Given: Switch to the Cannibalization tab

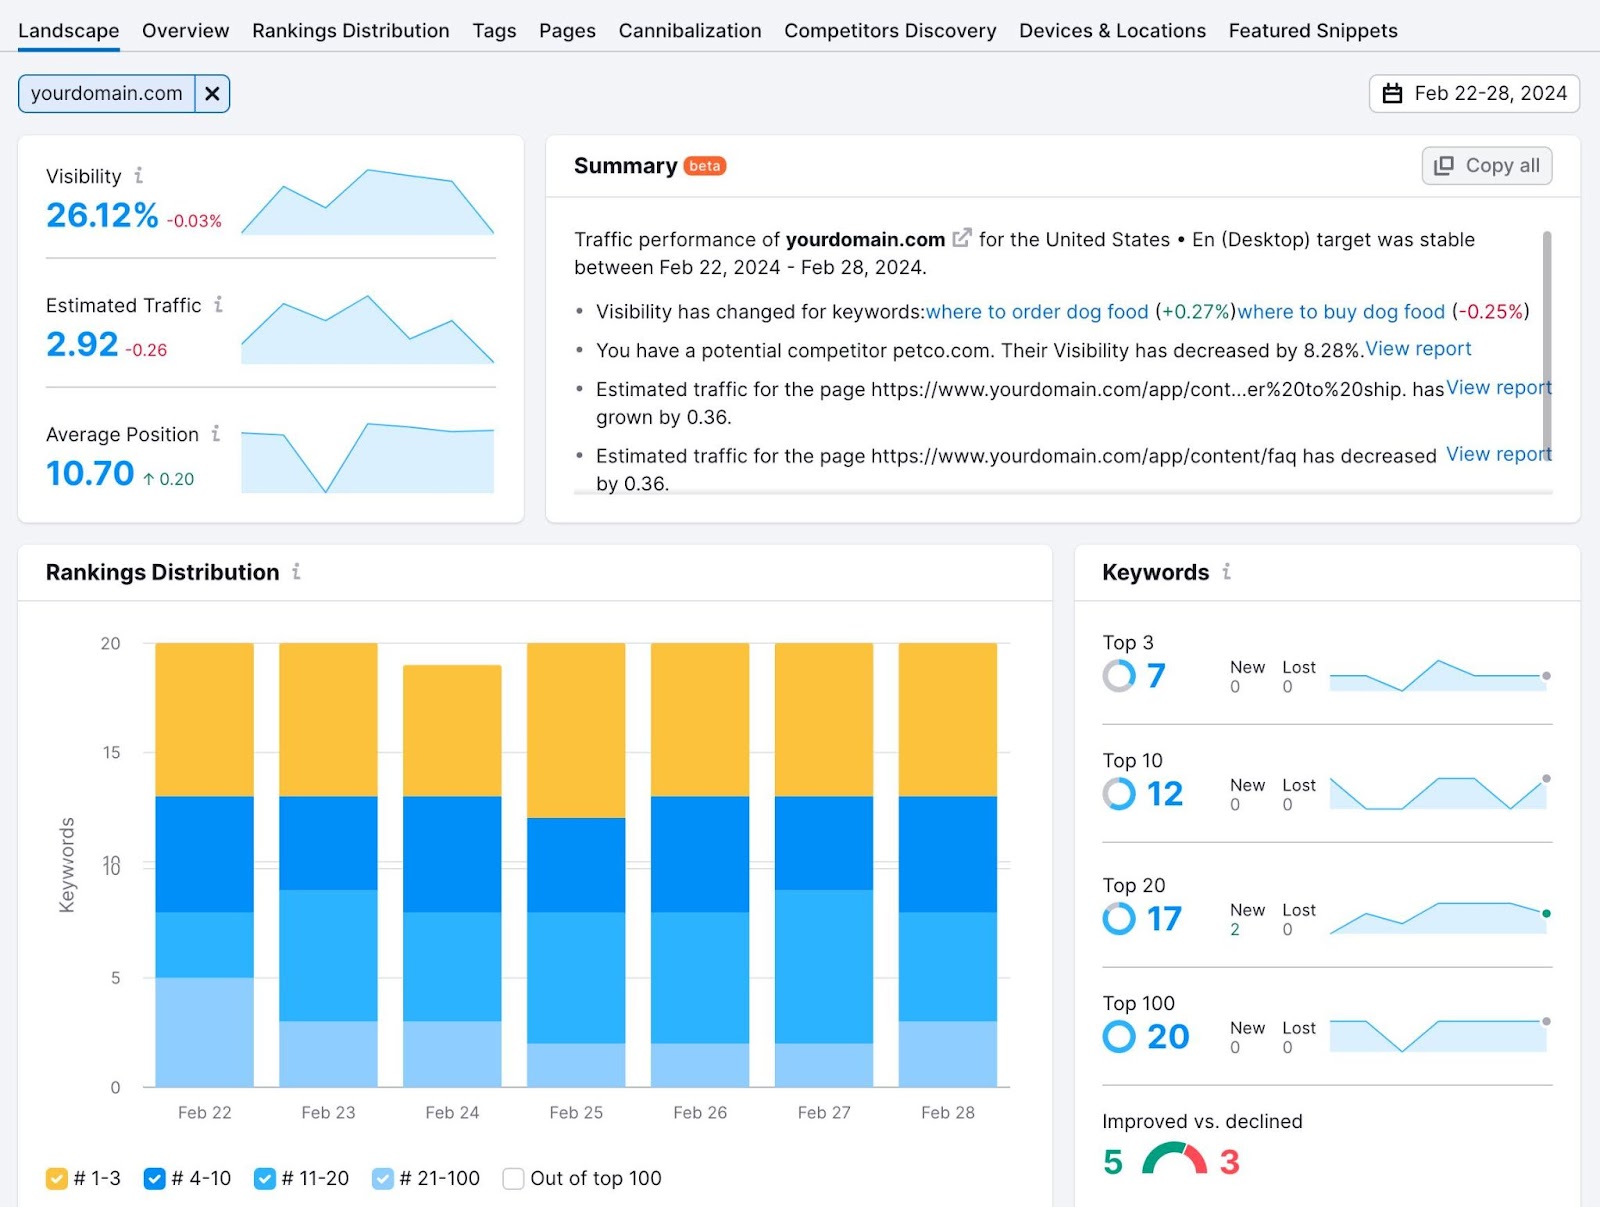Looking at the screenshot, I should pyautogui.click(x=689, y=30).
